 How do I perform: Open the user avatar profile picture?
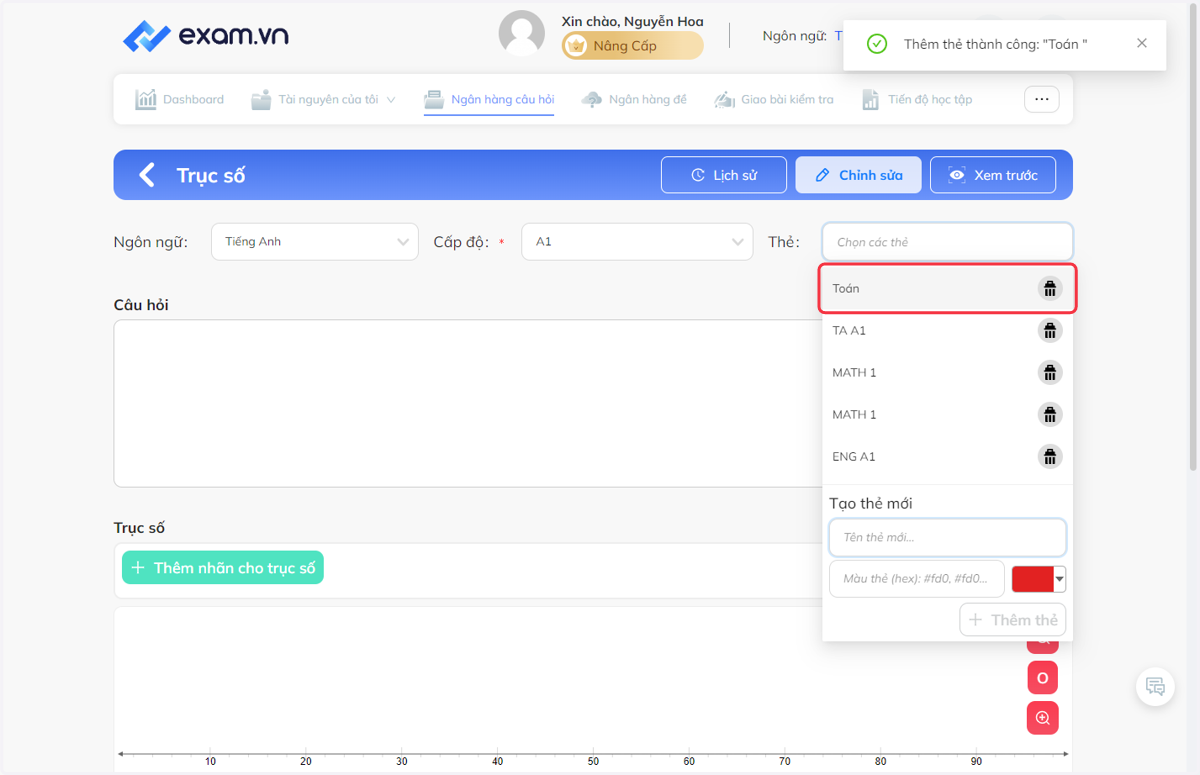pos(522,34)
